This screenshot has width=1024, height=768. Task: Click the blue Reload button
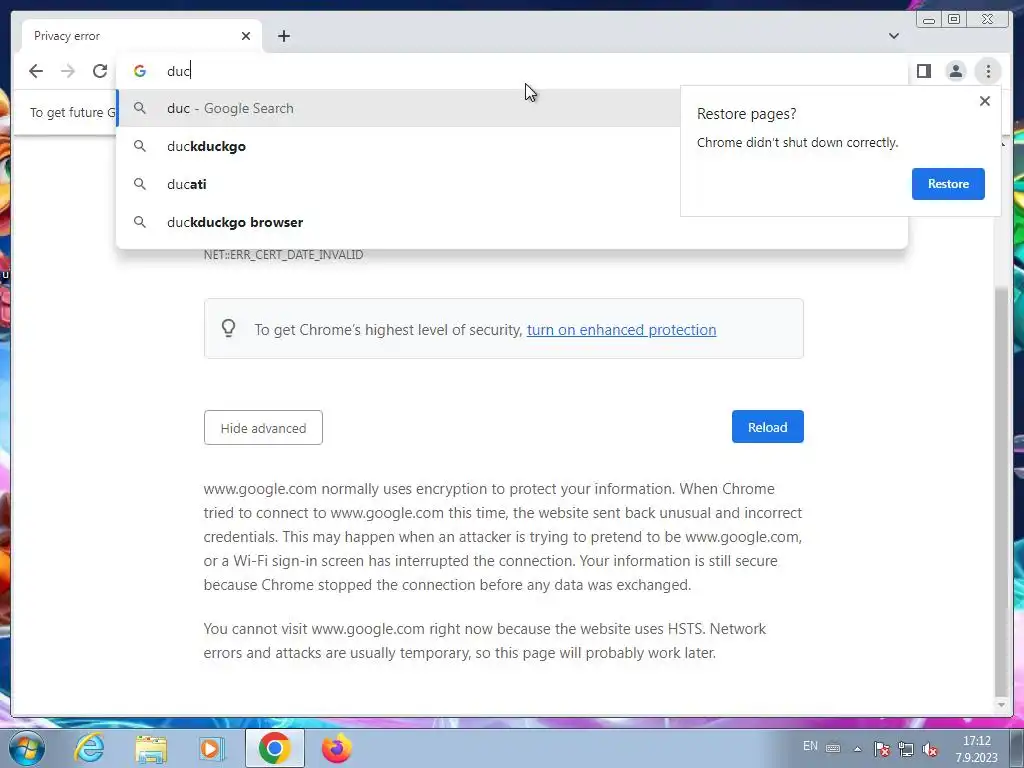[x=767, y=426]
